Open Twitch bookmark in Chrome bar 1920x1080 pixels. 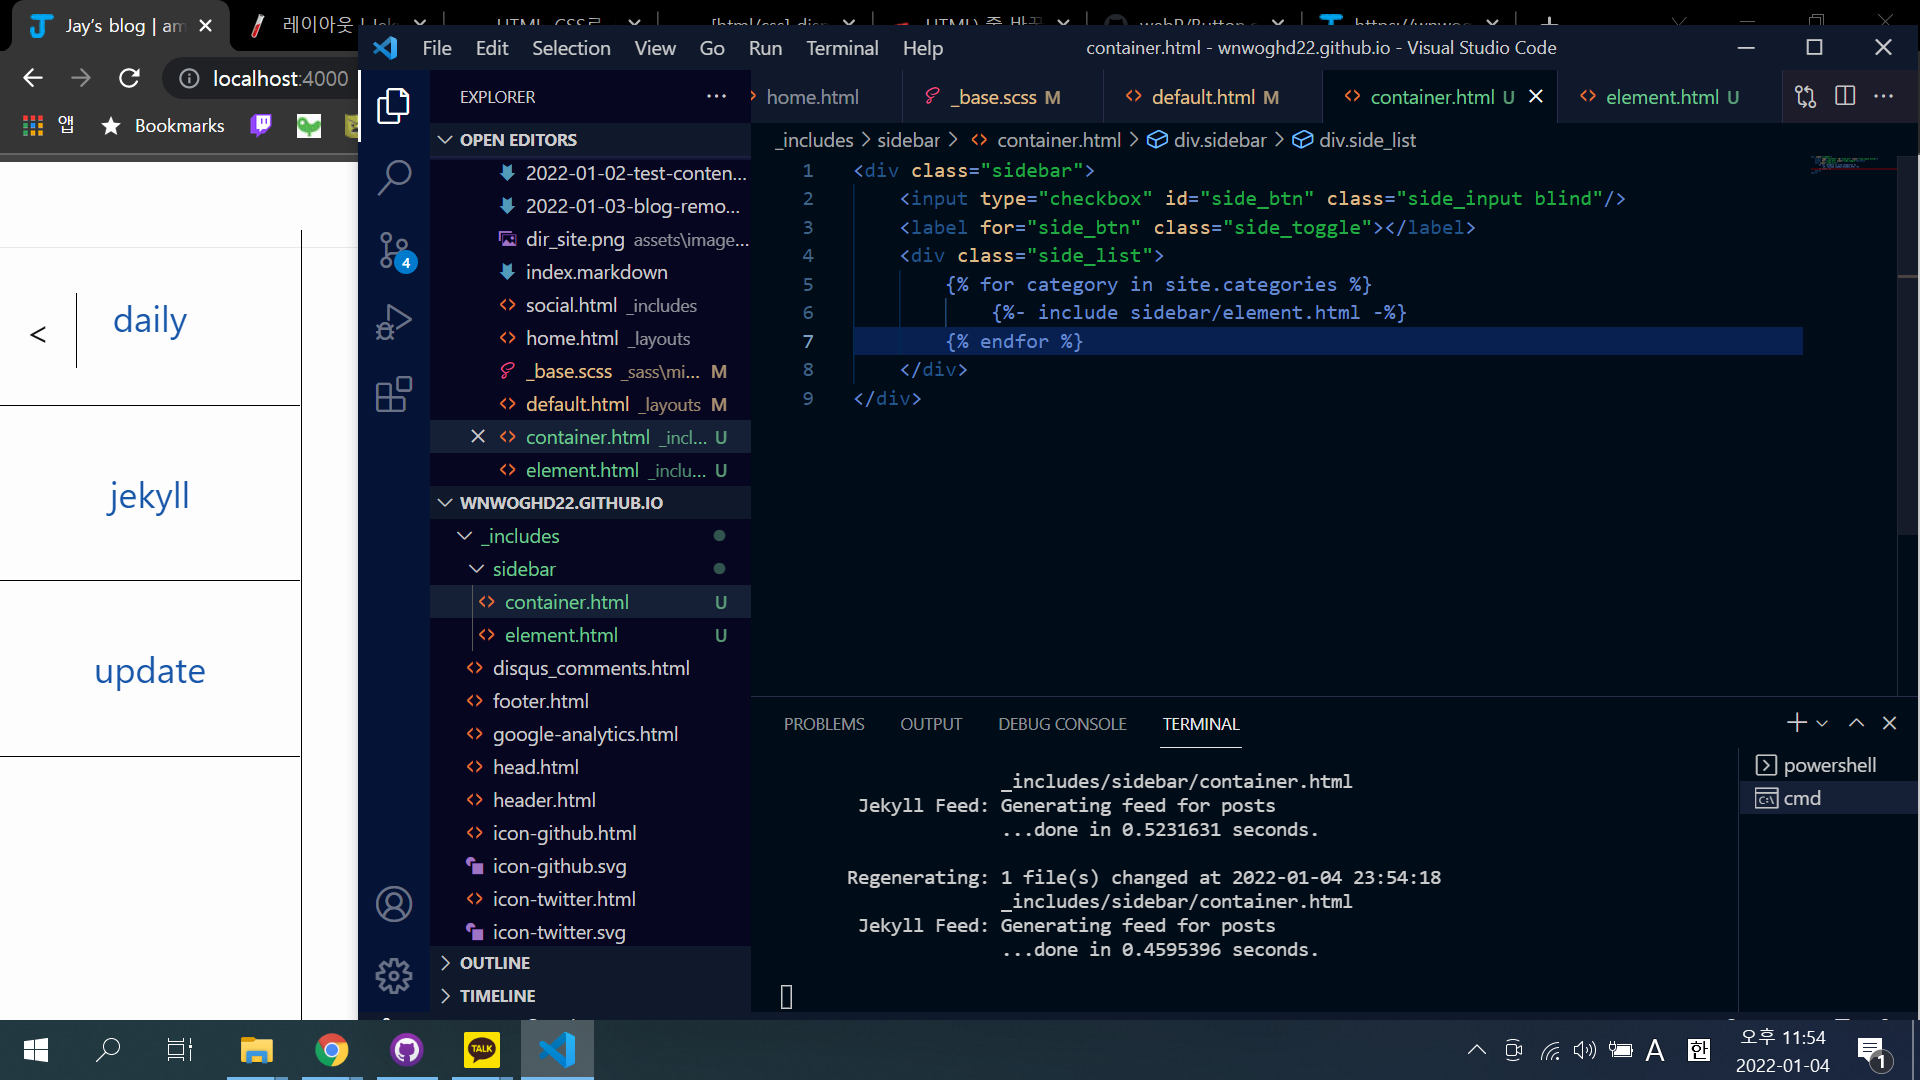(261, 125)
